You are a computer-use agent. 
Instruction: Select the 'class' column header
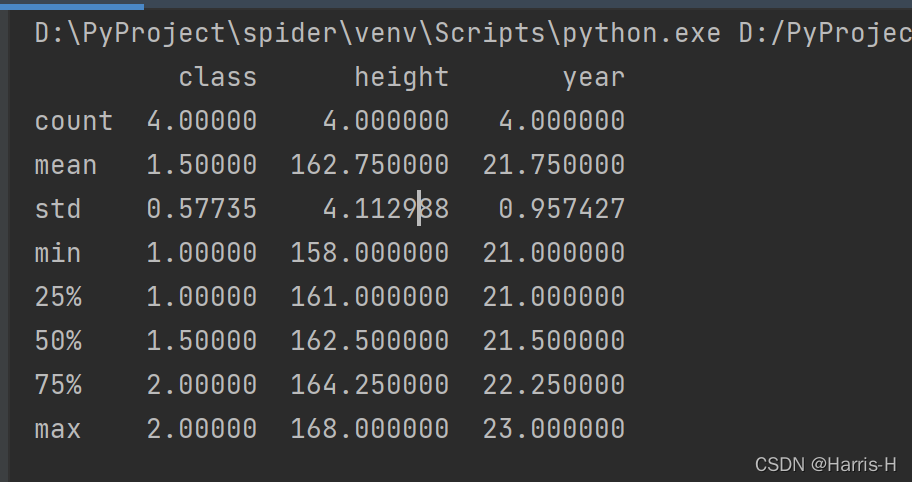pos(218,77)
